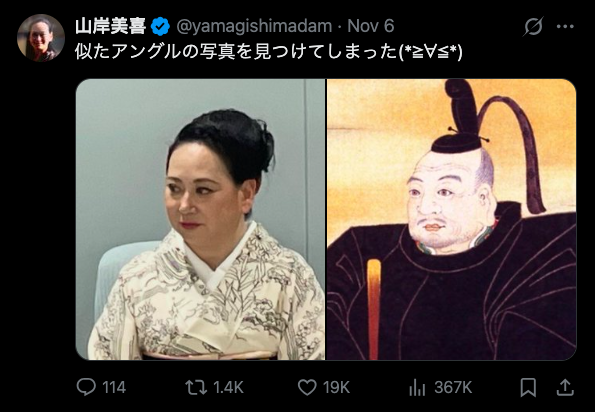Click the 114 replies count
Viewport: 595px width, 412px height.
[x=114, y=387]
